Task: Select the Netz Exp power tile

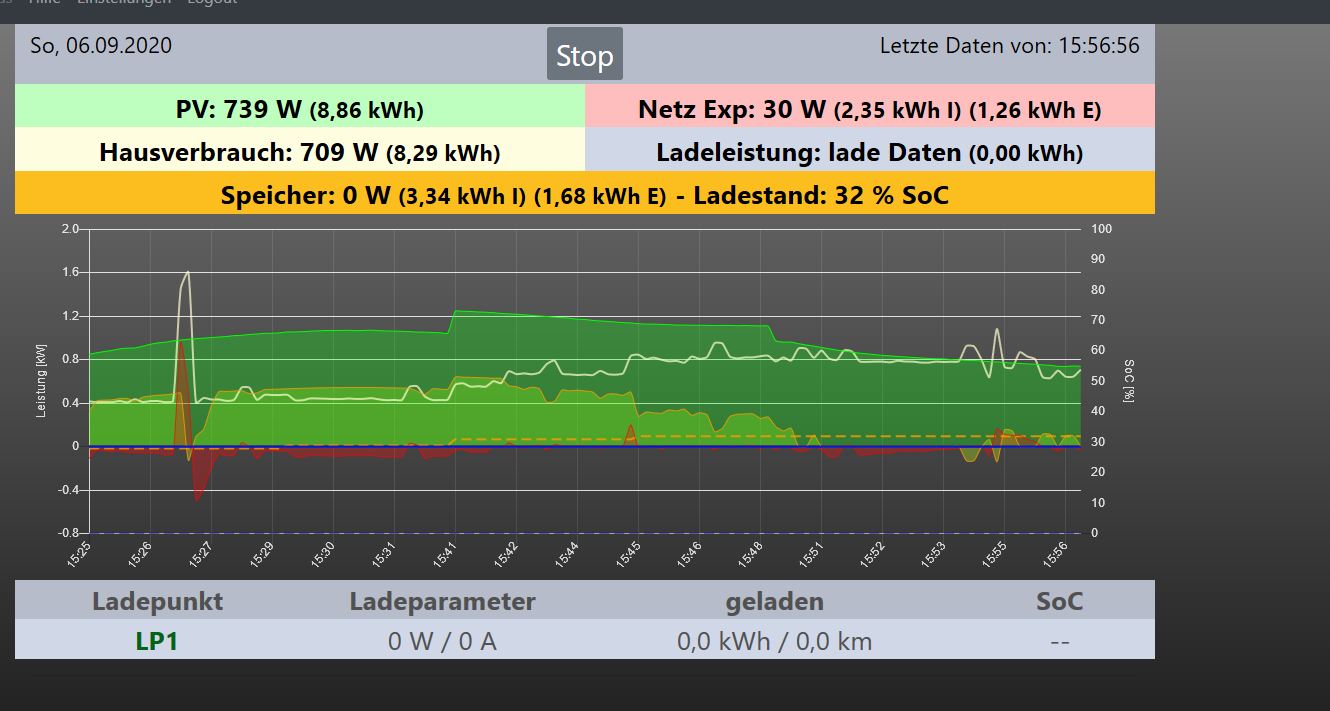Action: coord(869,109)
